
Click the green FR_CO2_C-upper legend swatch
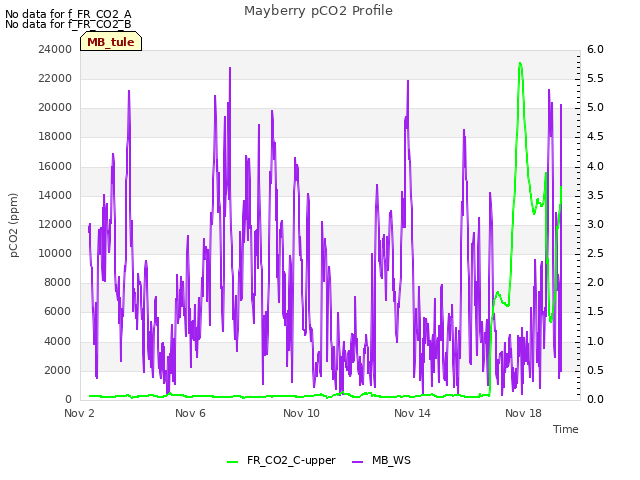coord(233,461)
